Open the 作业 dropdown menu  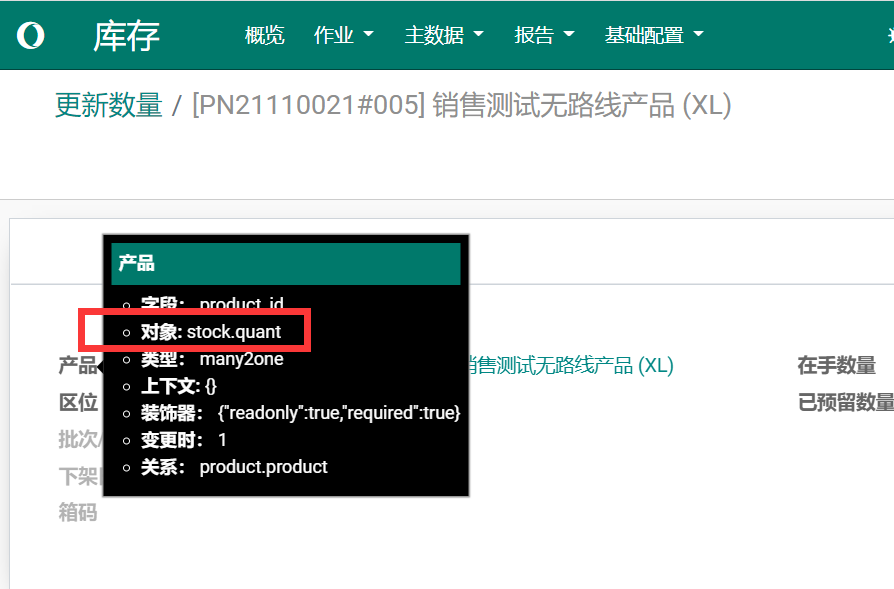343,35
